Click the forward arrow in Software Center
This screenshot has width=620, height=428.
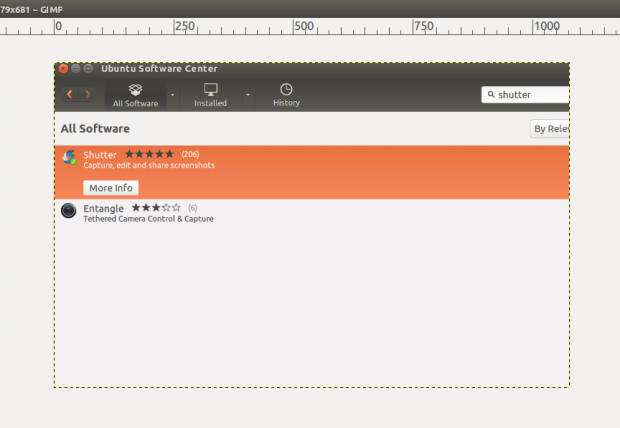[88, 94]
